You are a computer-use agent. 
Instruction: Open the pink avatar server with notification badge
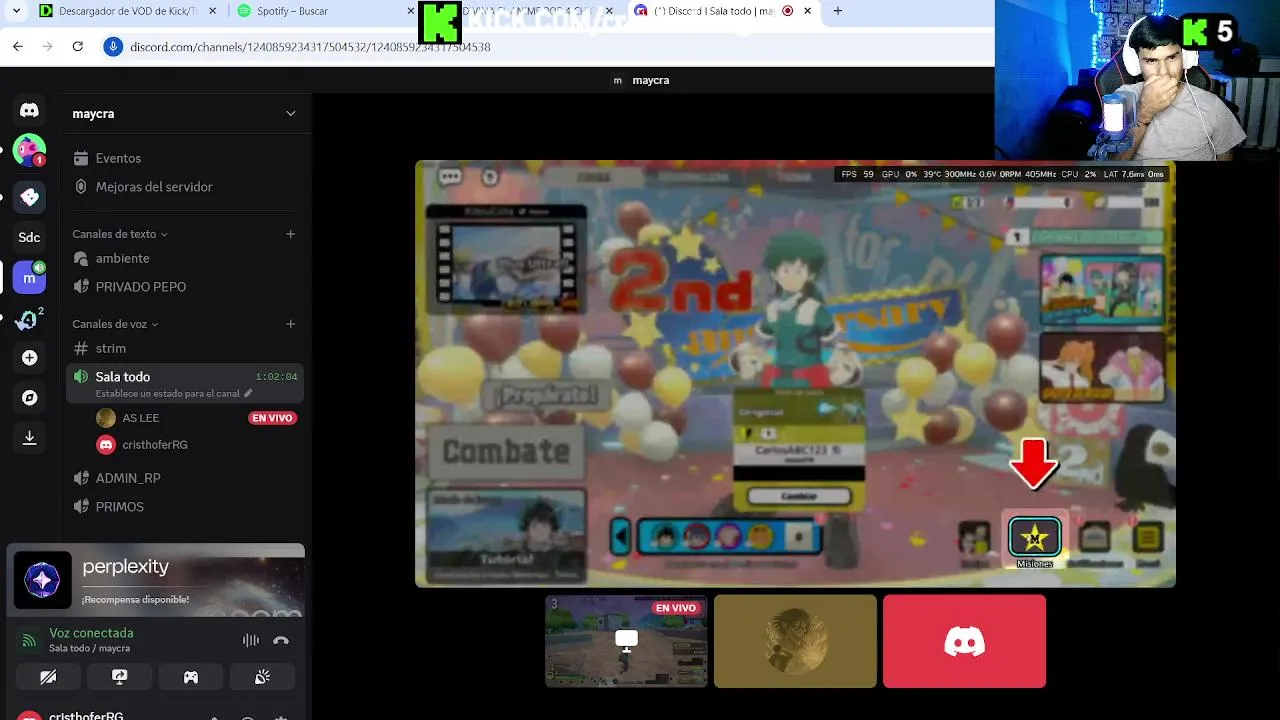(29, 150)
